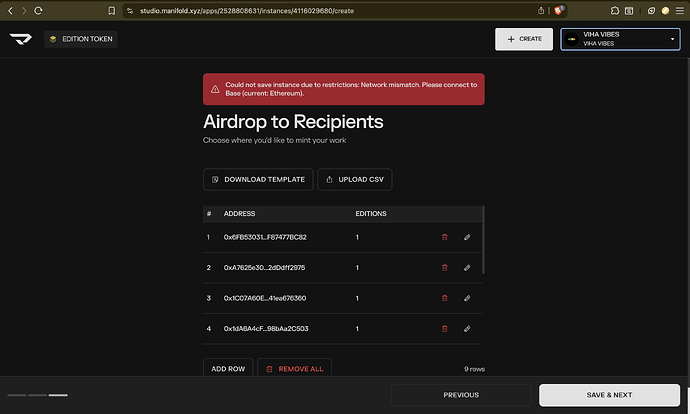The width and height of the screenshot is (690, 414).
Task: Edit row 4 address 0x1dA6A4cF
Action: [467, 329]
